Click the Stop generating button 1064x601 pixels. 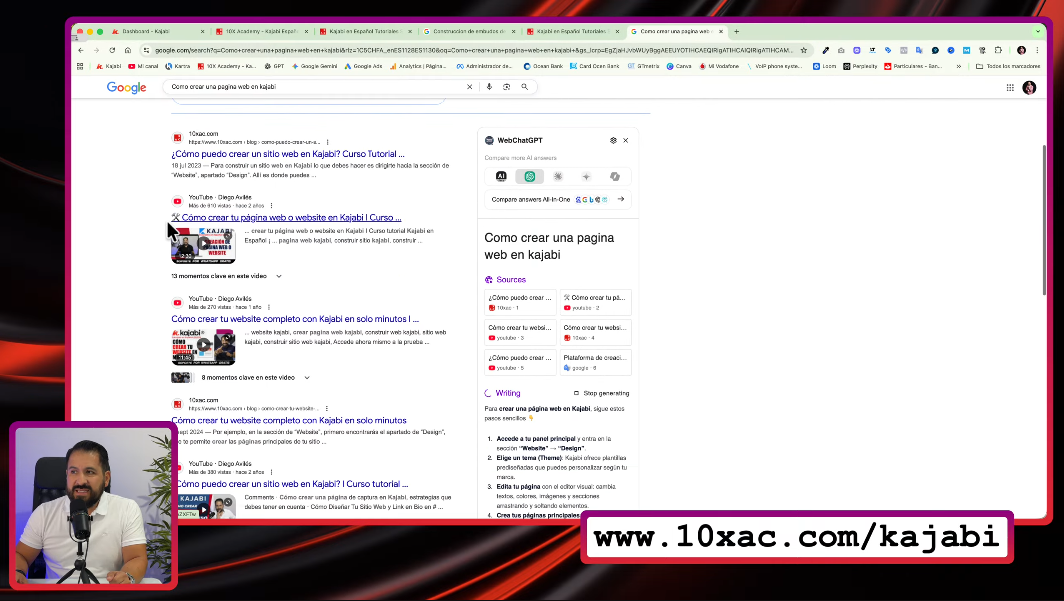[602, 393]
